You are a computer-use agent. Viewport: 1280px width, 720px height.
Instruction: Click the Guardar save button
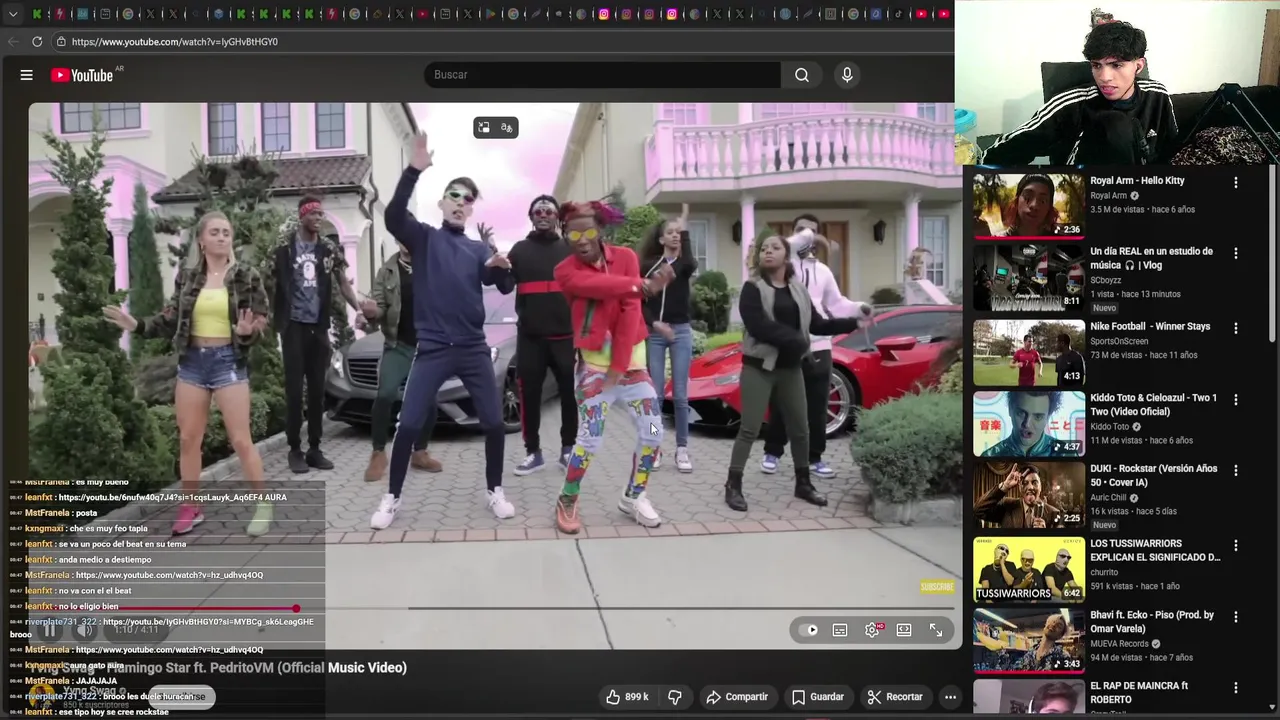(x=818, y=697)
